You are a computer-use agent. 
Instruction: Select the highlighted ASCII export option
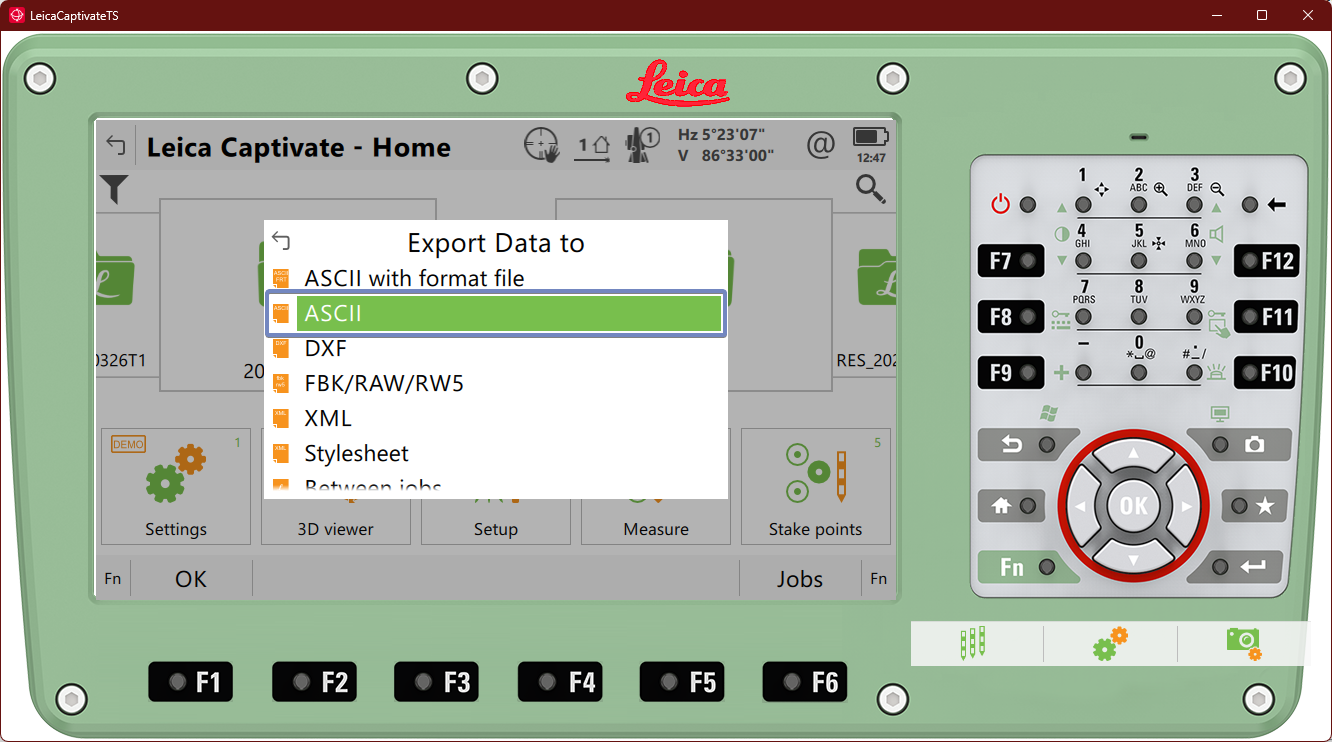[496, 313]
